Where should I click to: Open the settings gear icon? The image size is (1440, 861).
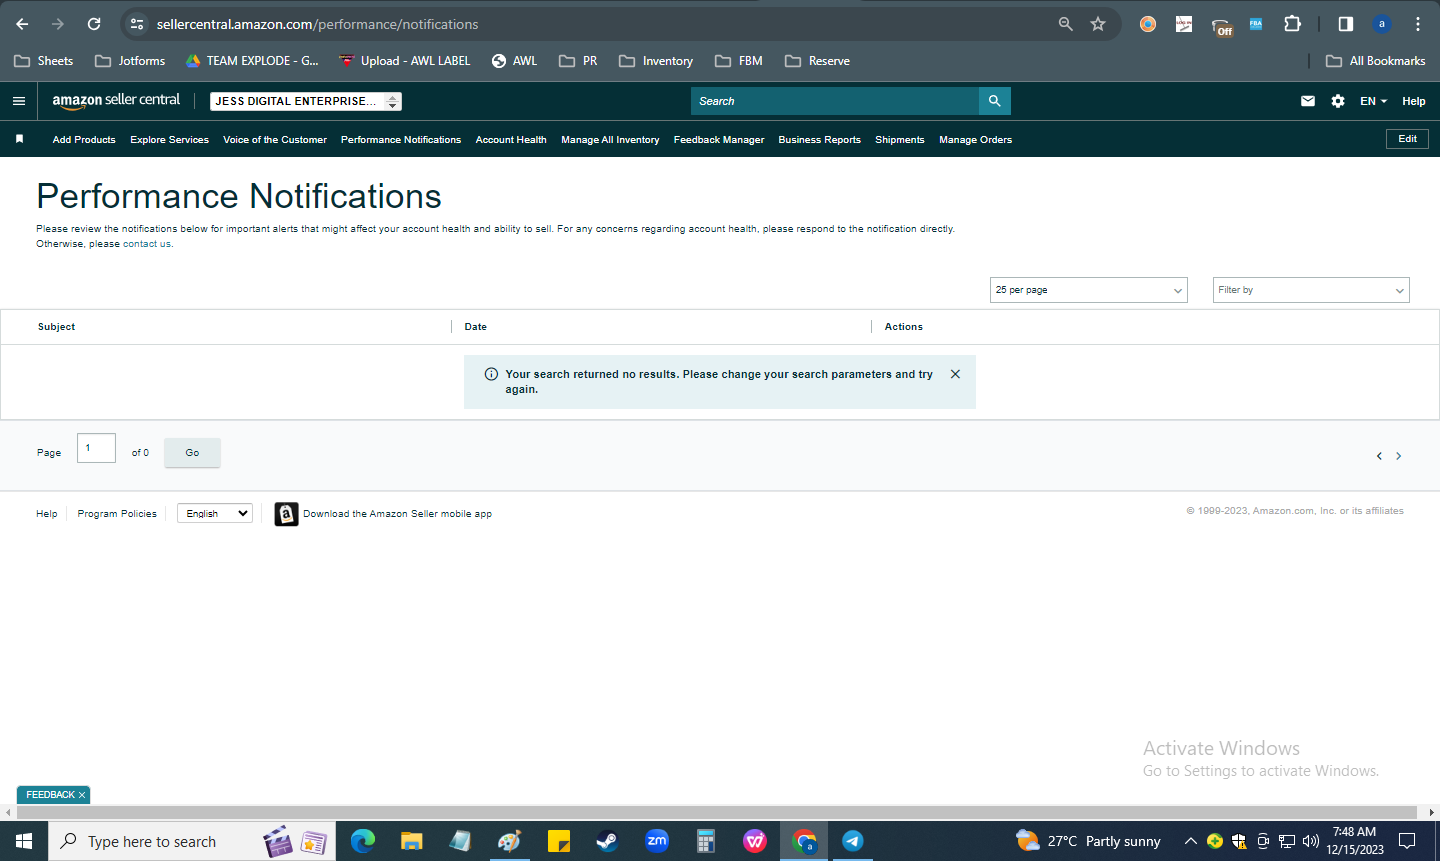(1338, 101)
